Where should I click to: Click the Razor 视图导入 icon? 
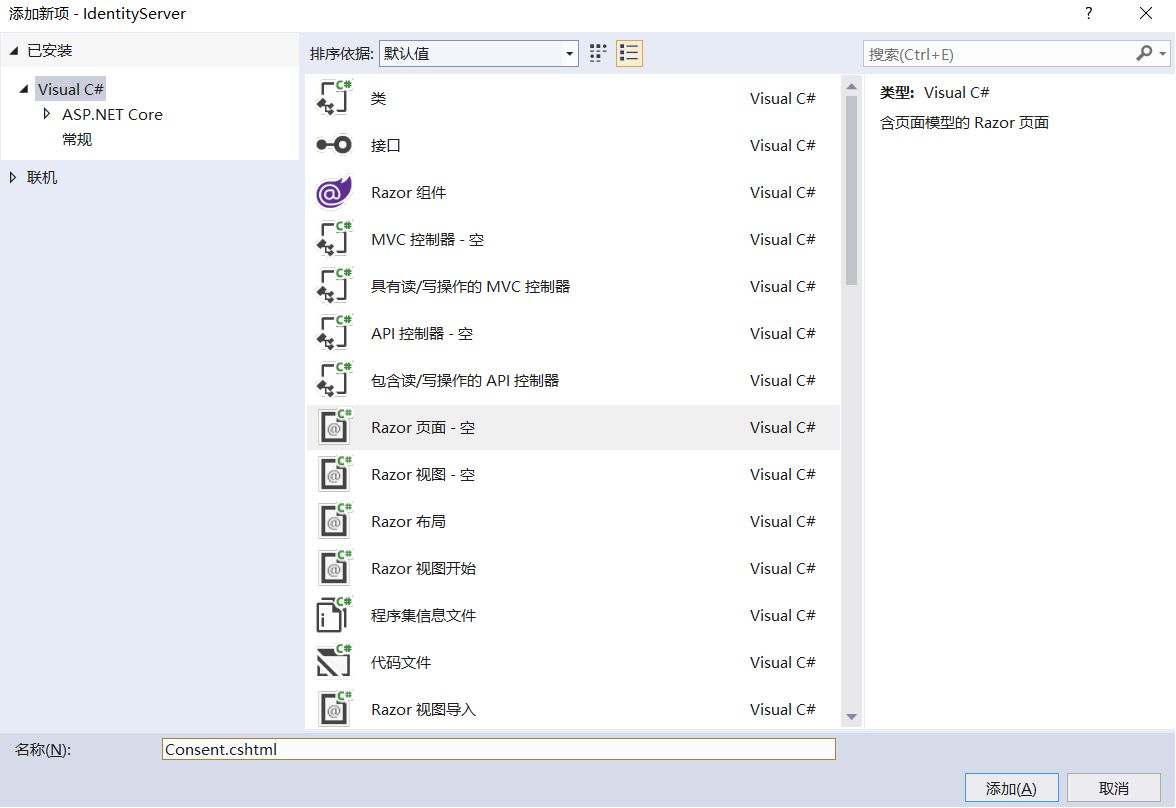click(334, 709)
